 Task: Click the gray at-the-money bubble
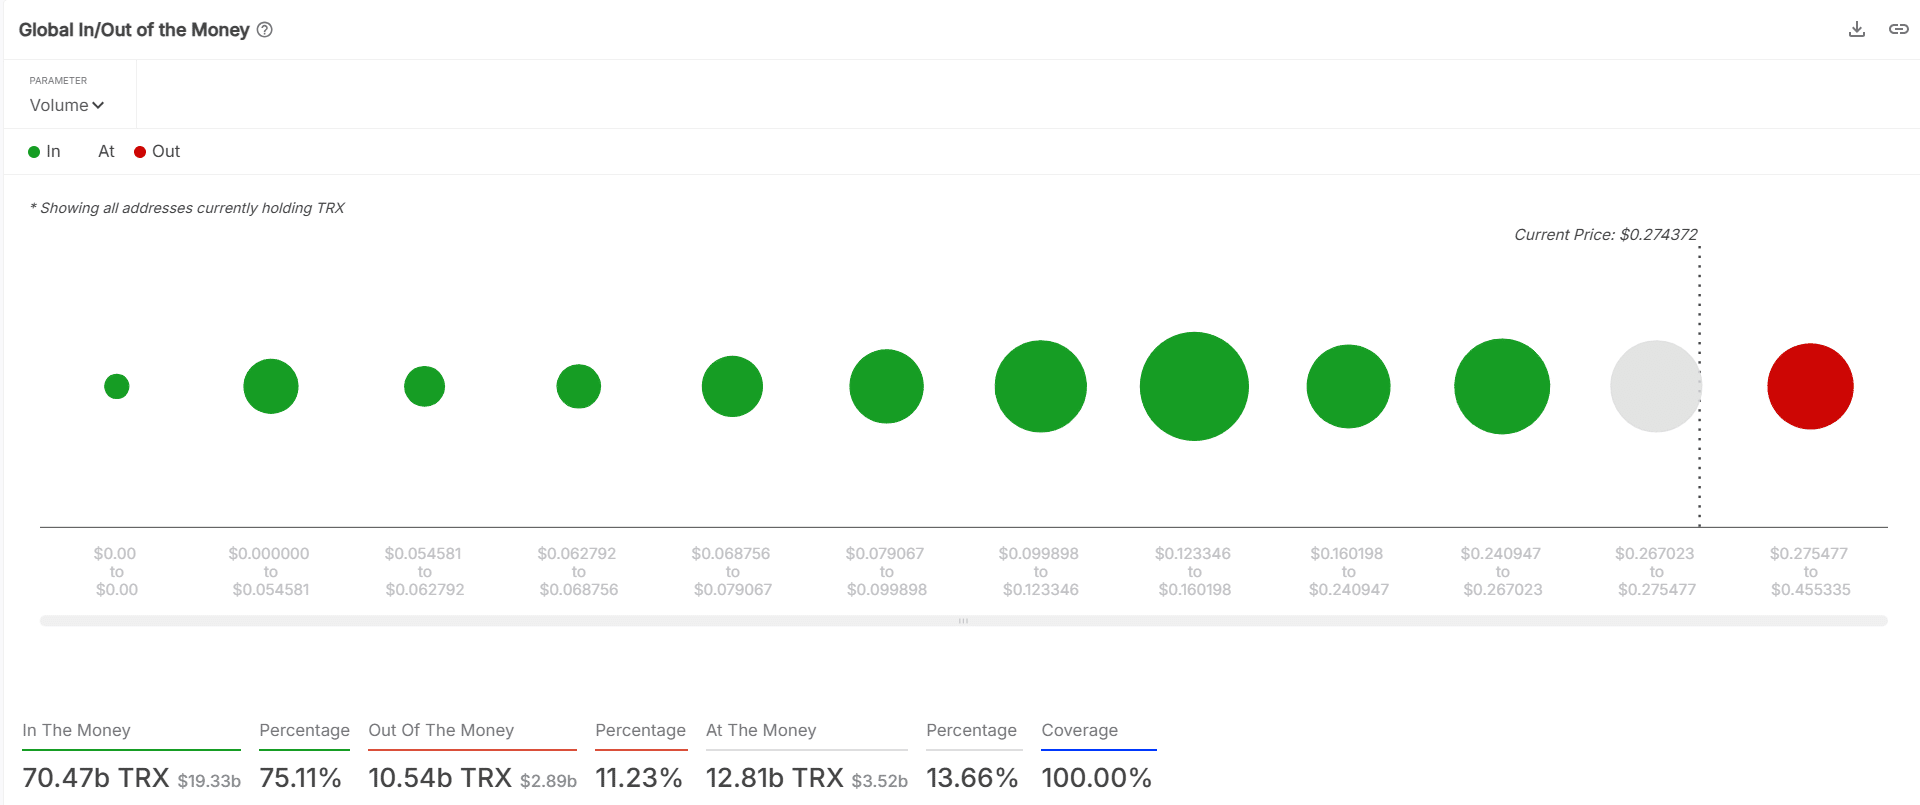1656,386
